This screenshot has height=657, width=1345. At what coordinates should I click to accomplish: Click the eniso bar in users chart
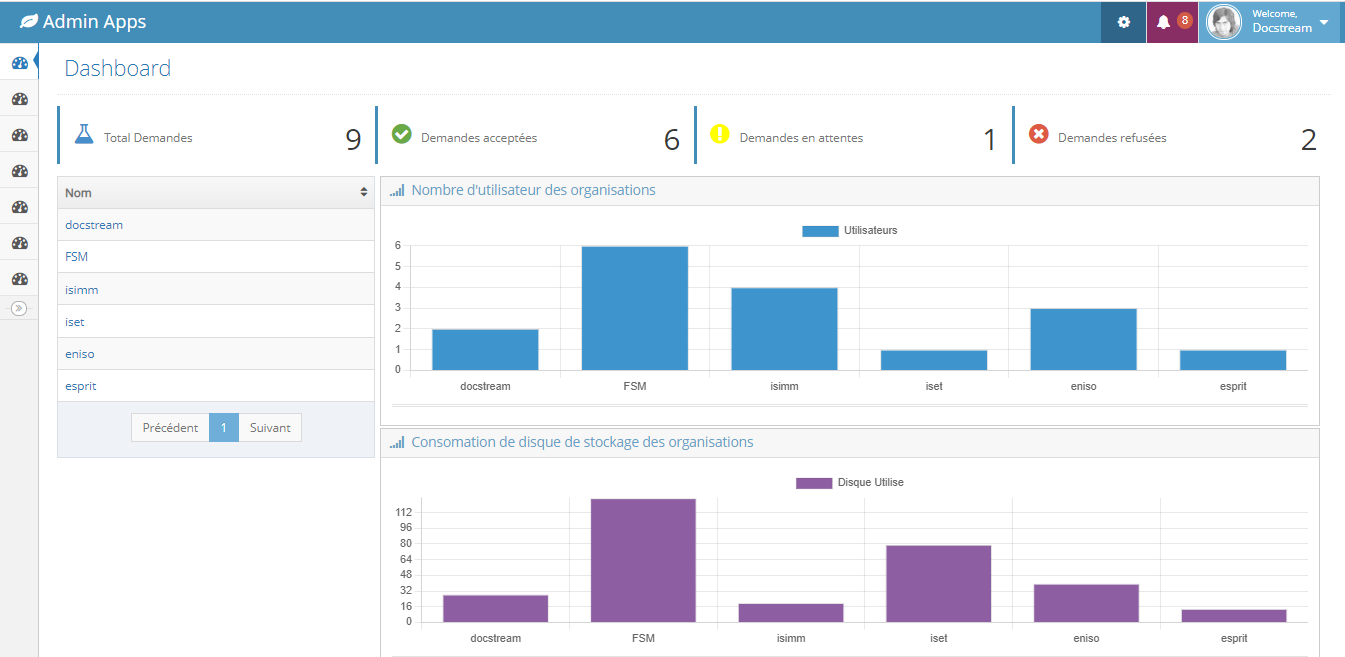[1084, 339]
